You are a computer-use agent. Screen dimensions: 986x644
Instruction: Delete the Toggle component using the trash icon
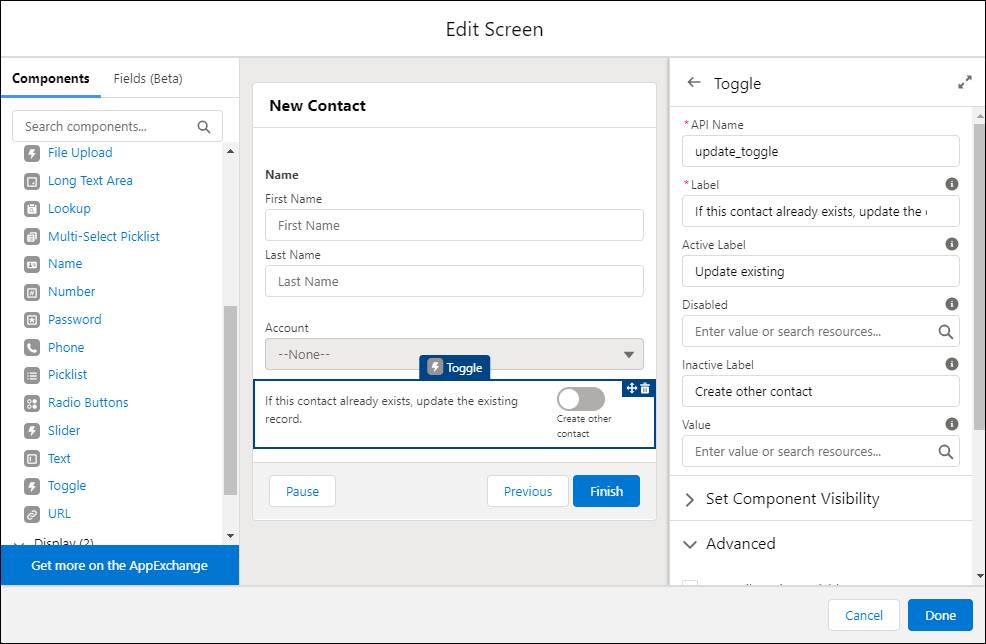coord(644,388)
